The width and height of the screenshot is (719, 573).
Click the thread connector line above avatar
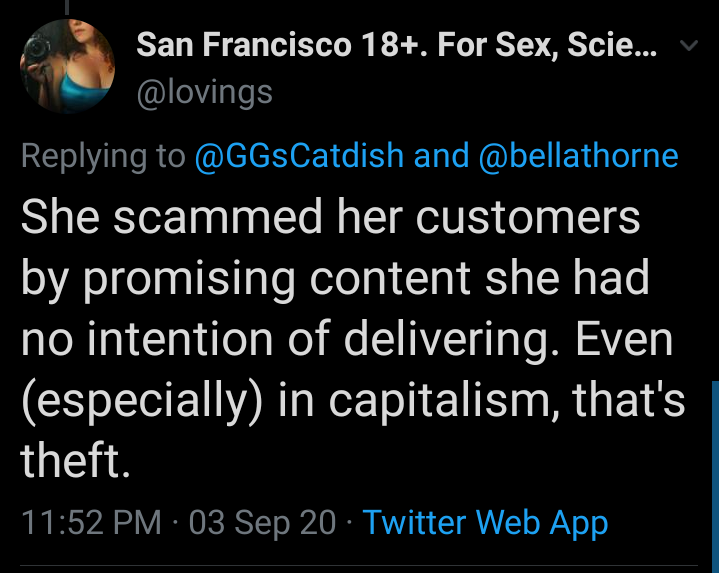pos(67,6)
